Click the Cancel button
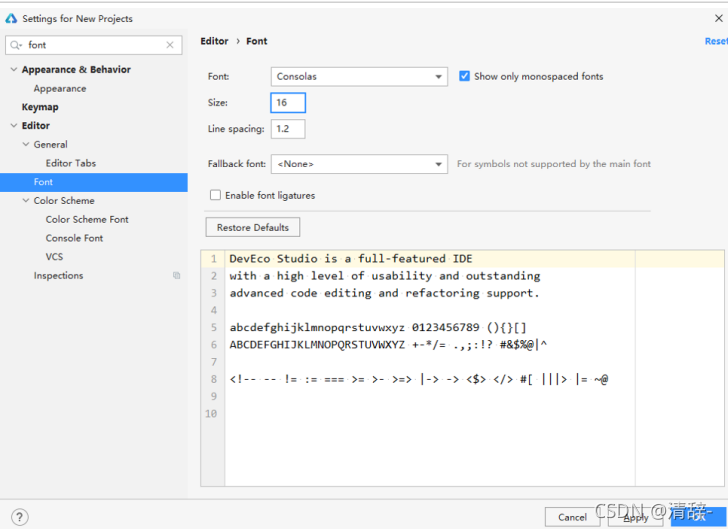The width and height of the screenshot is (728, 529). point(572,517)
